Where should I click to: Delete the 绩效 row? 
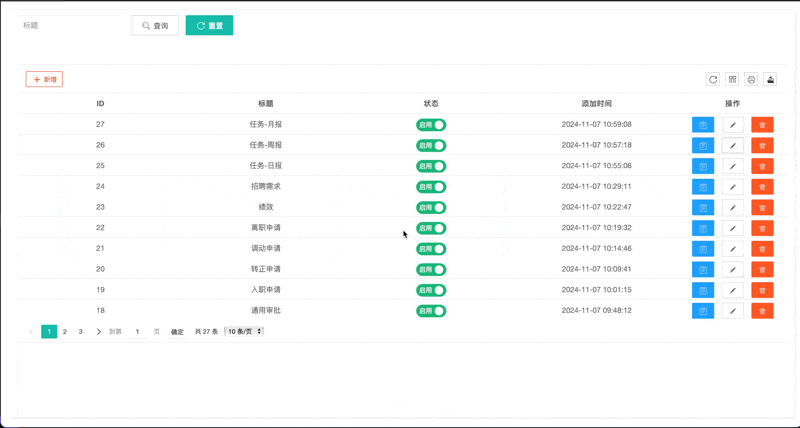coord(762,208)
